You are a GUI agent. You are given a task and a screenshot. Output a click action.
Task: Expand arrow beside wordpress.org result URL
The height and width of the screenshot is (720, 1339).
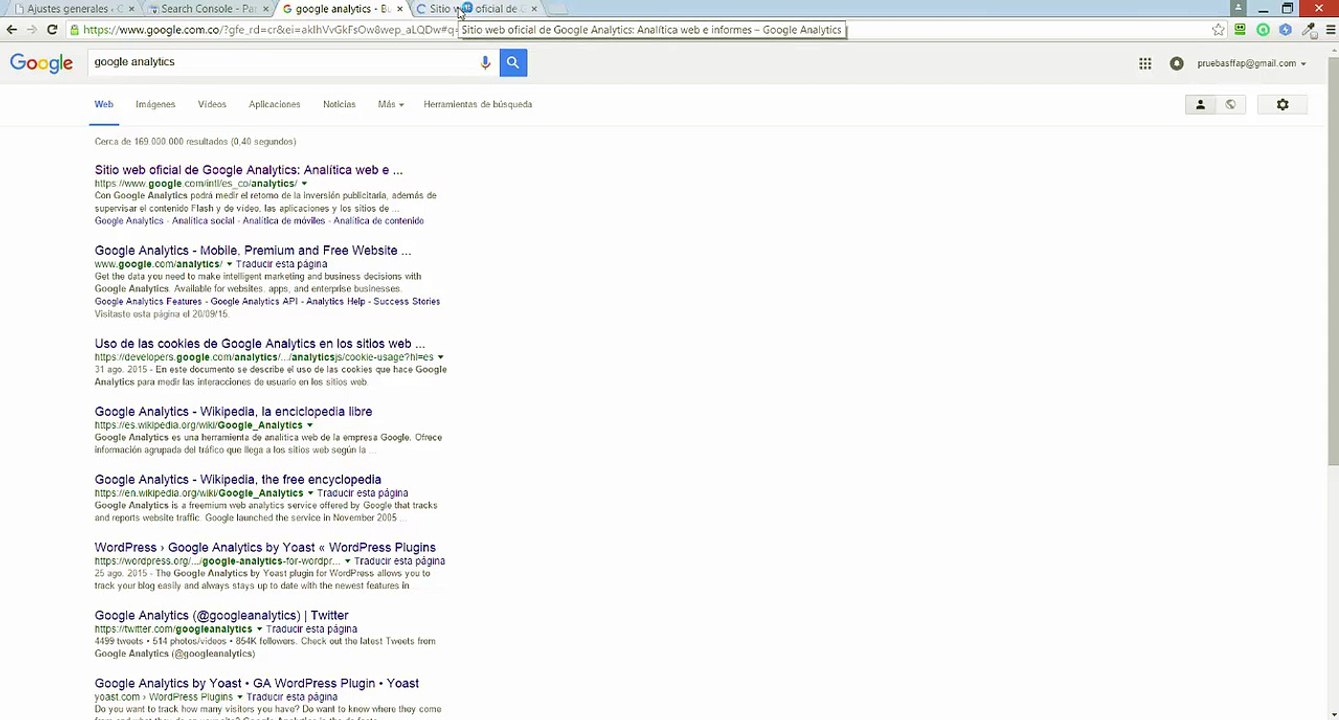[348, 561]
